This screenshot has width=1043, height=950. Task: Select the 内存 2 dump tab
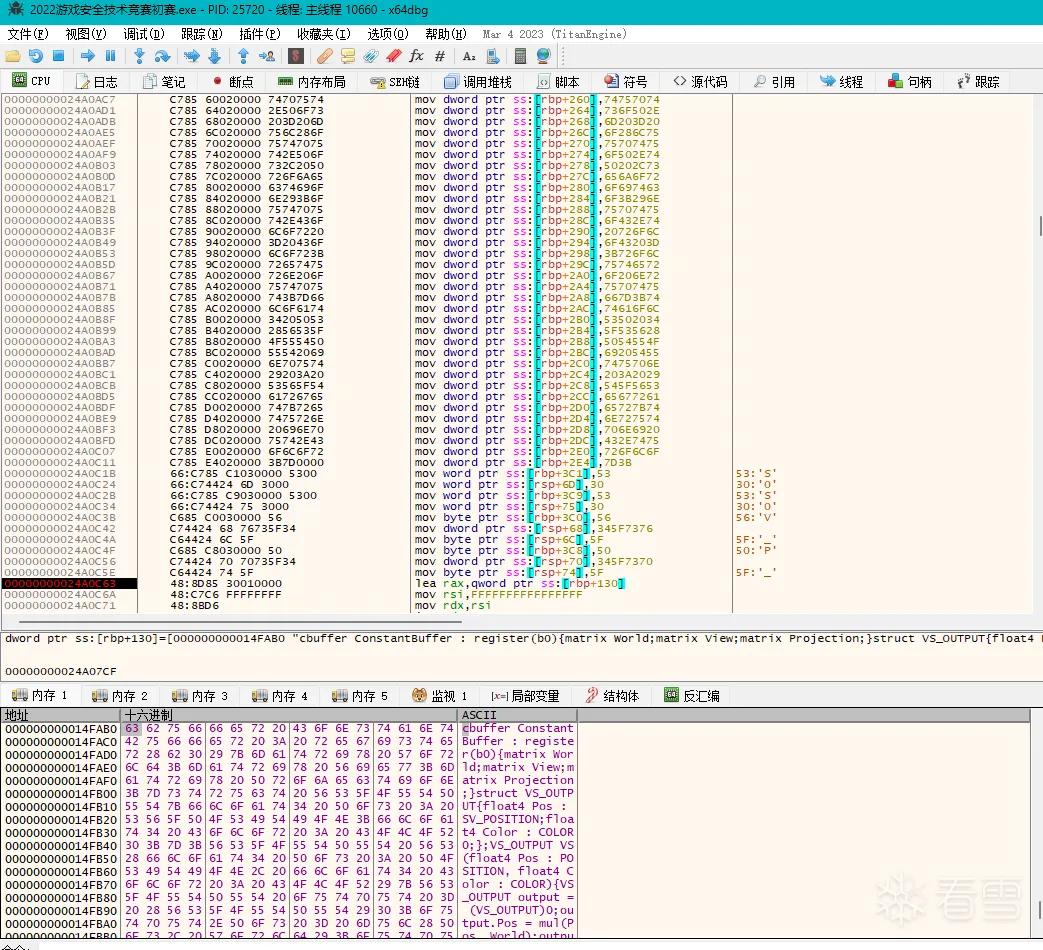120,696
